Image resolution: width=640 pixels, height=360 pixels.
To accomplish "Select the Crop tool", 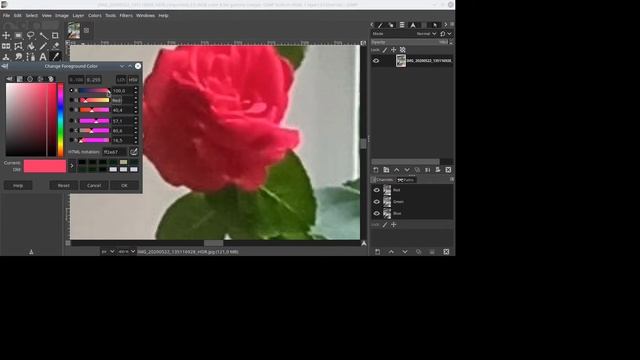I will pos(55,36).
